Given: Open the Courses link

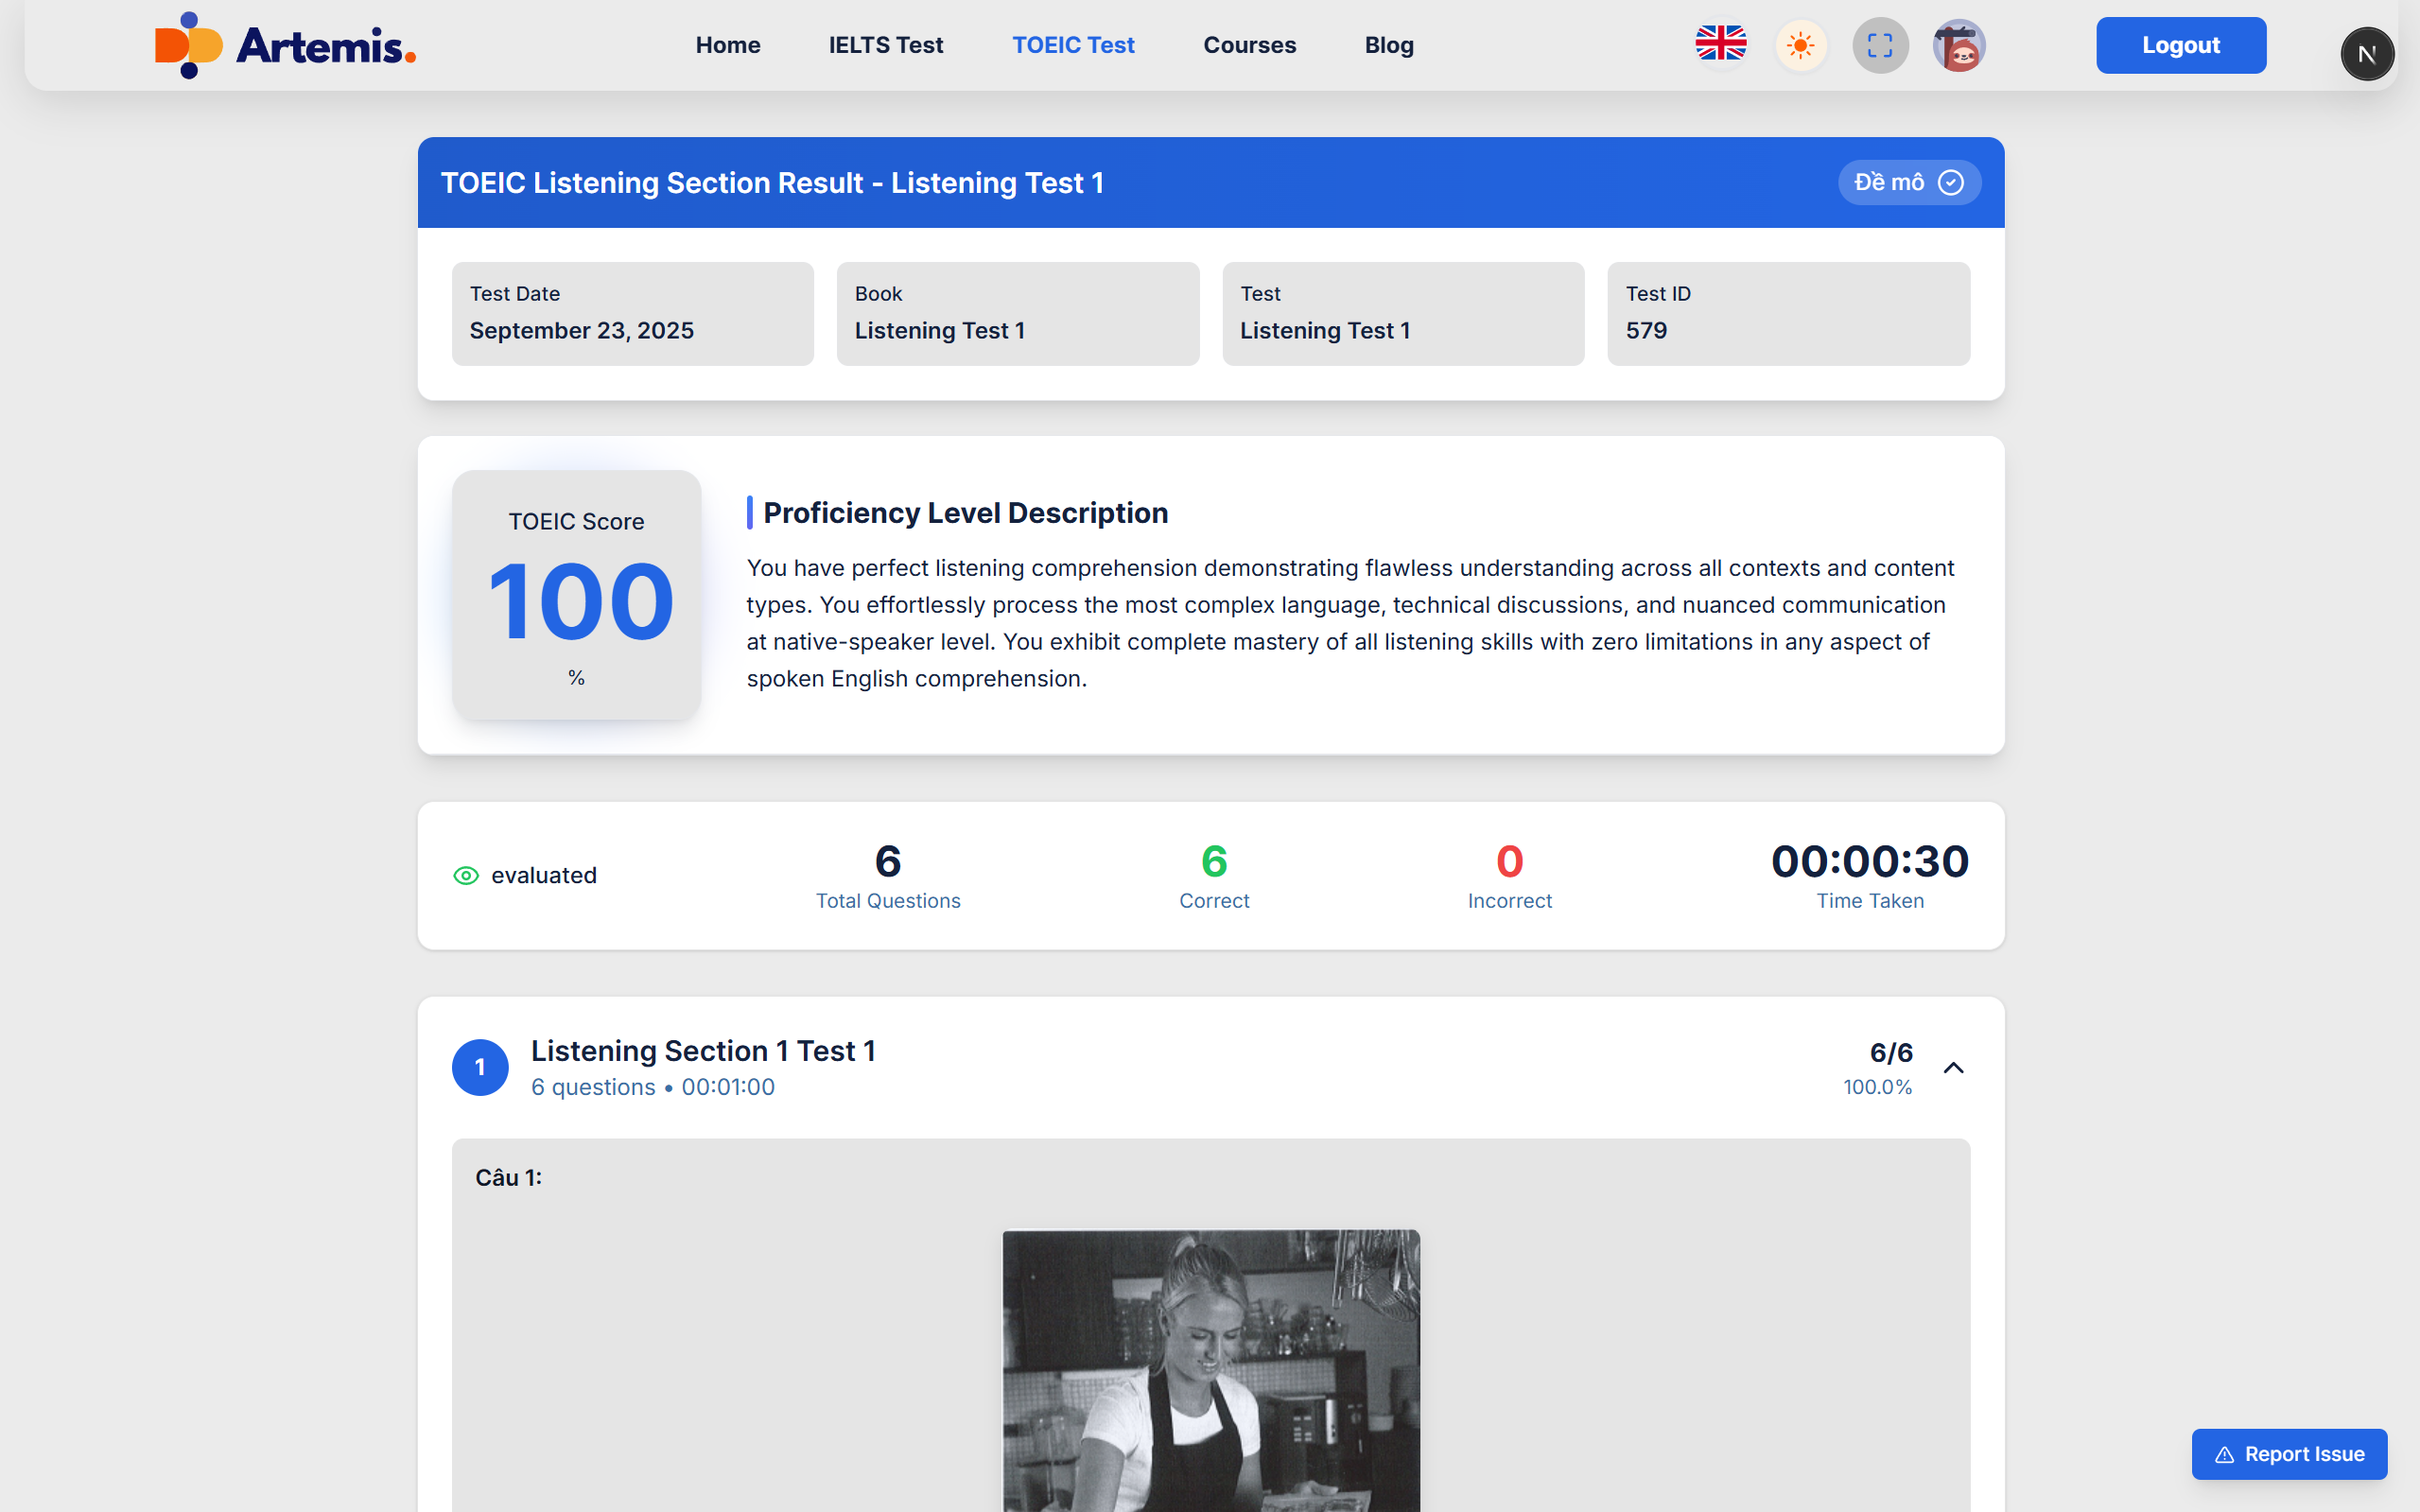Looking at the screenshot, I should 1249,45.
